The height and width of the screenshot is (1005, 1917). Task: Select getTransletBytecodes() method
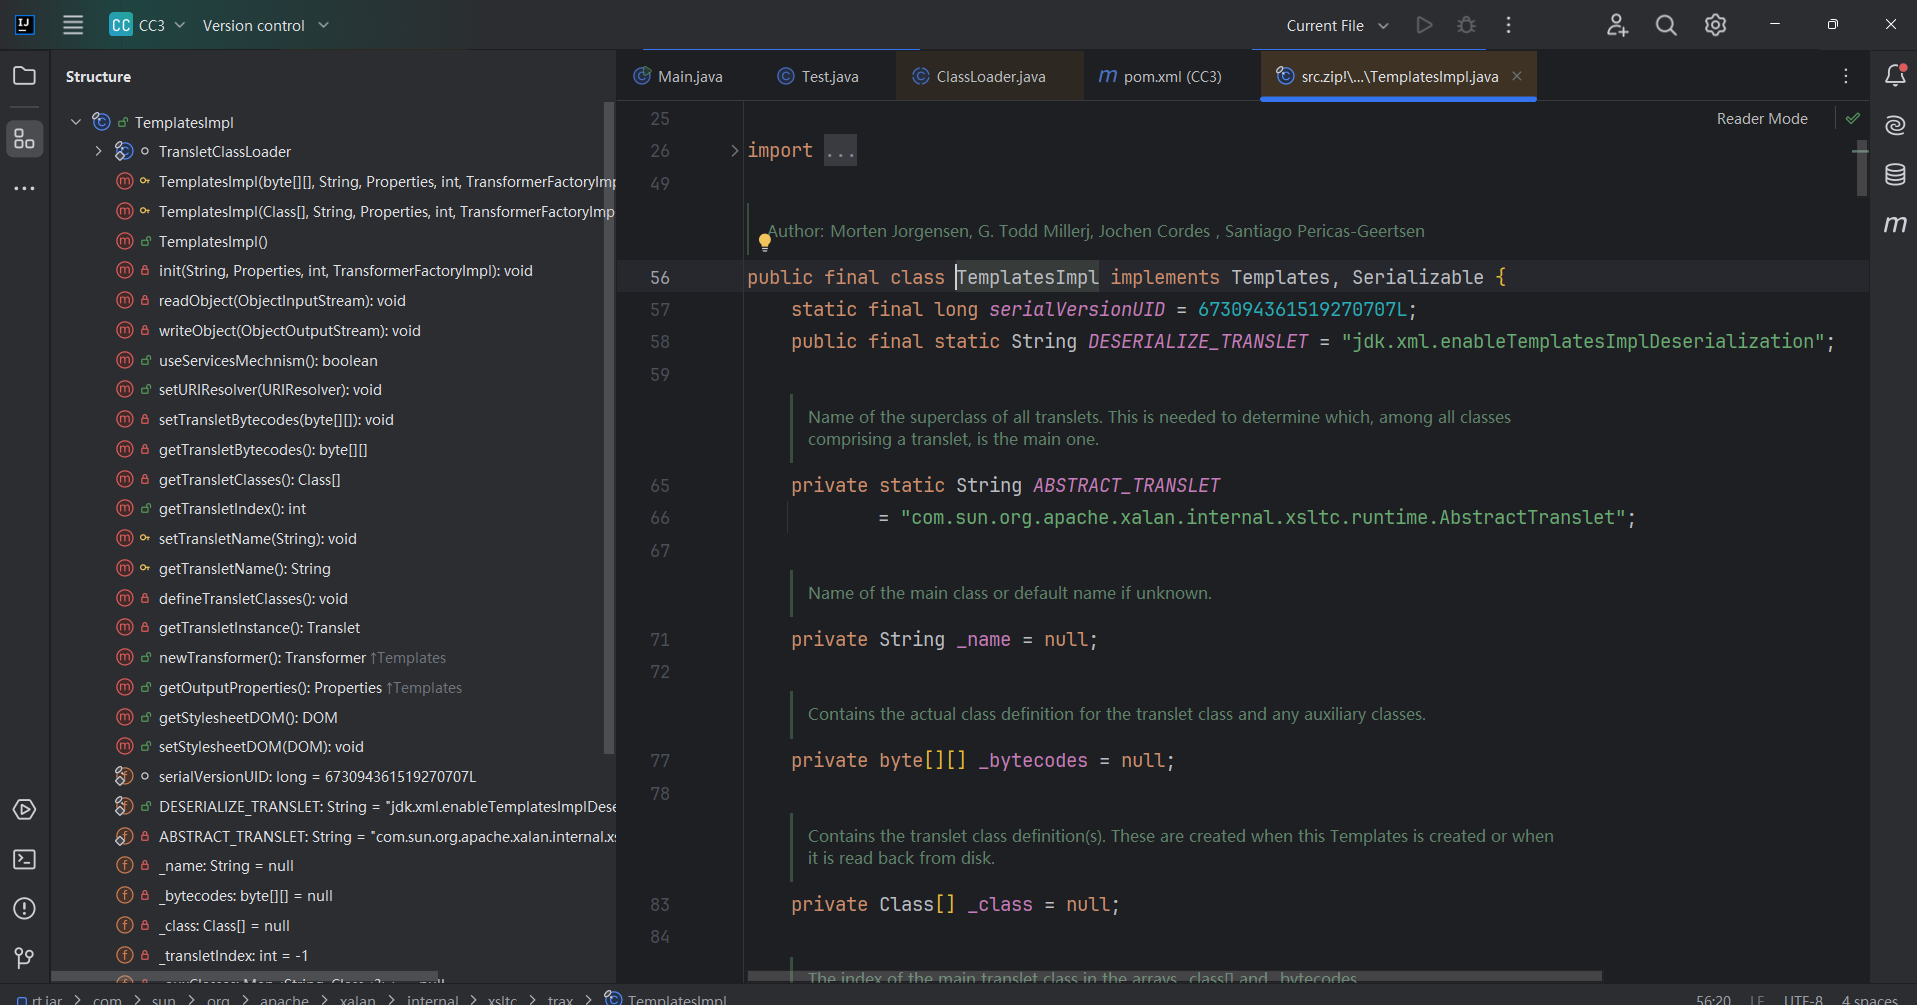click(263, 449)
